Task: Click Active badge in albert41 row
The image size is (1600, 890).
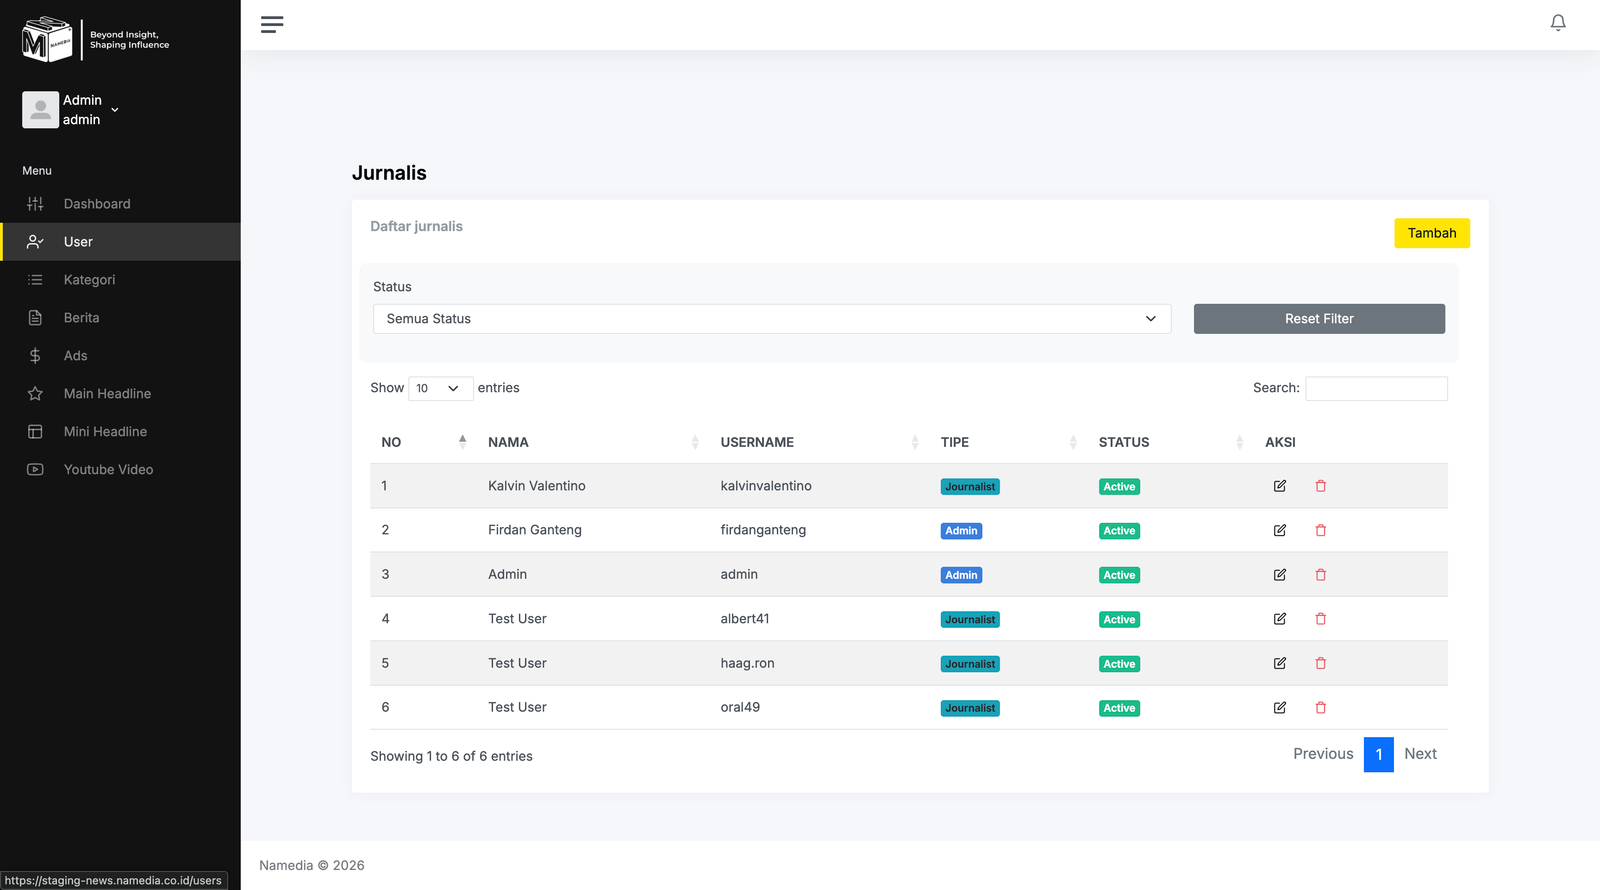Action: 1119,620
